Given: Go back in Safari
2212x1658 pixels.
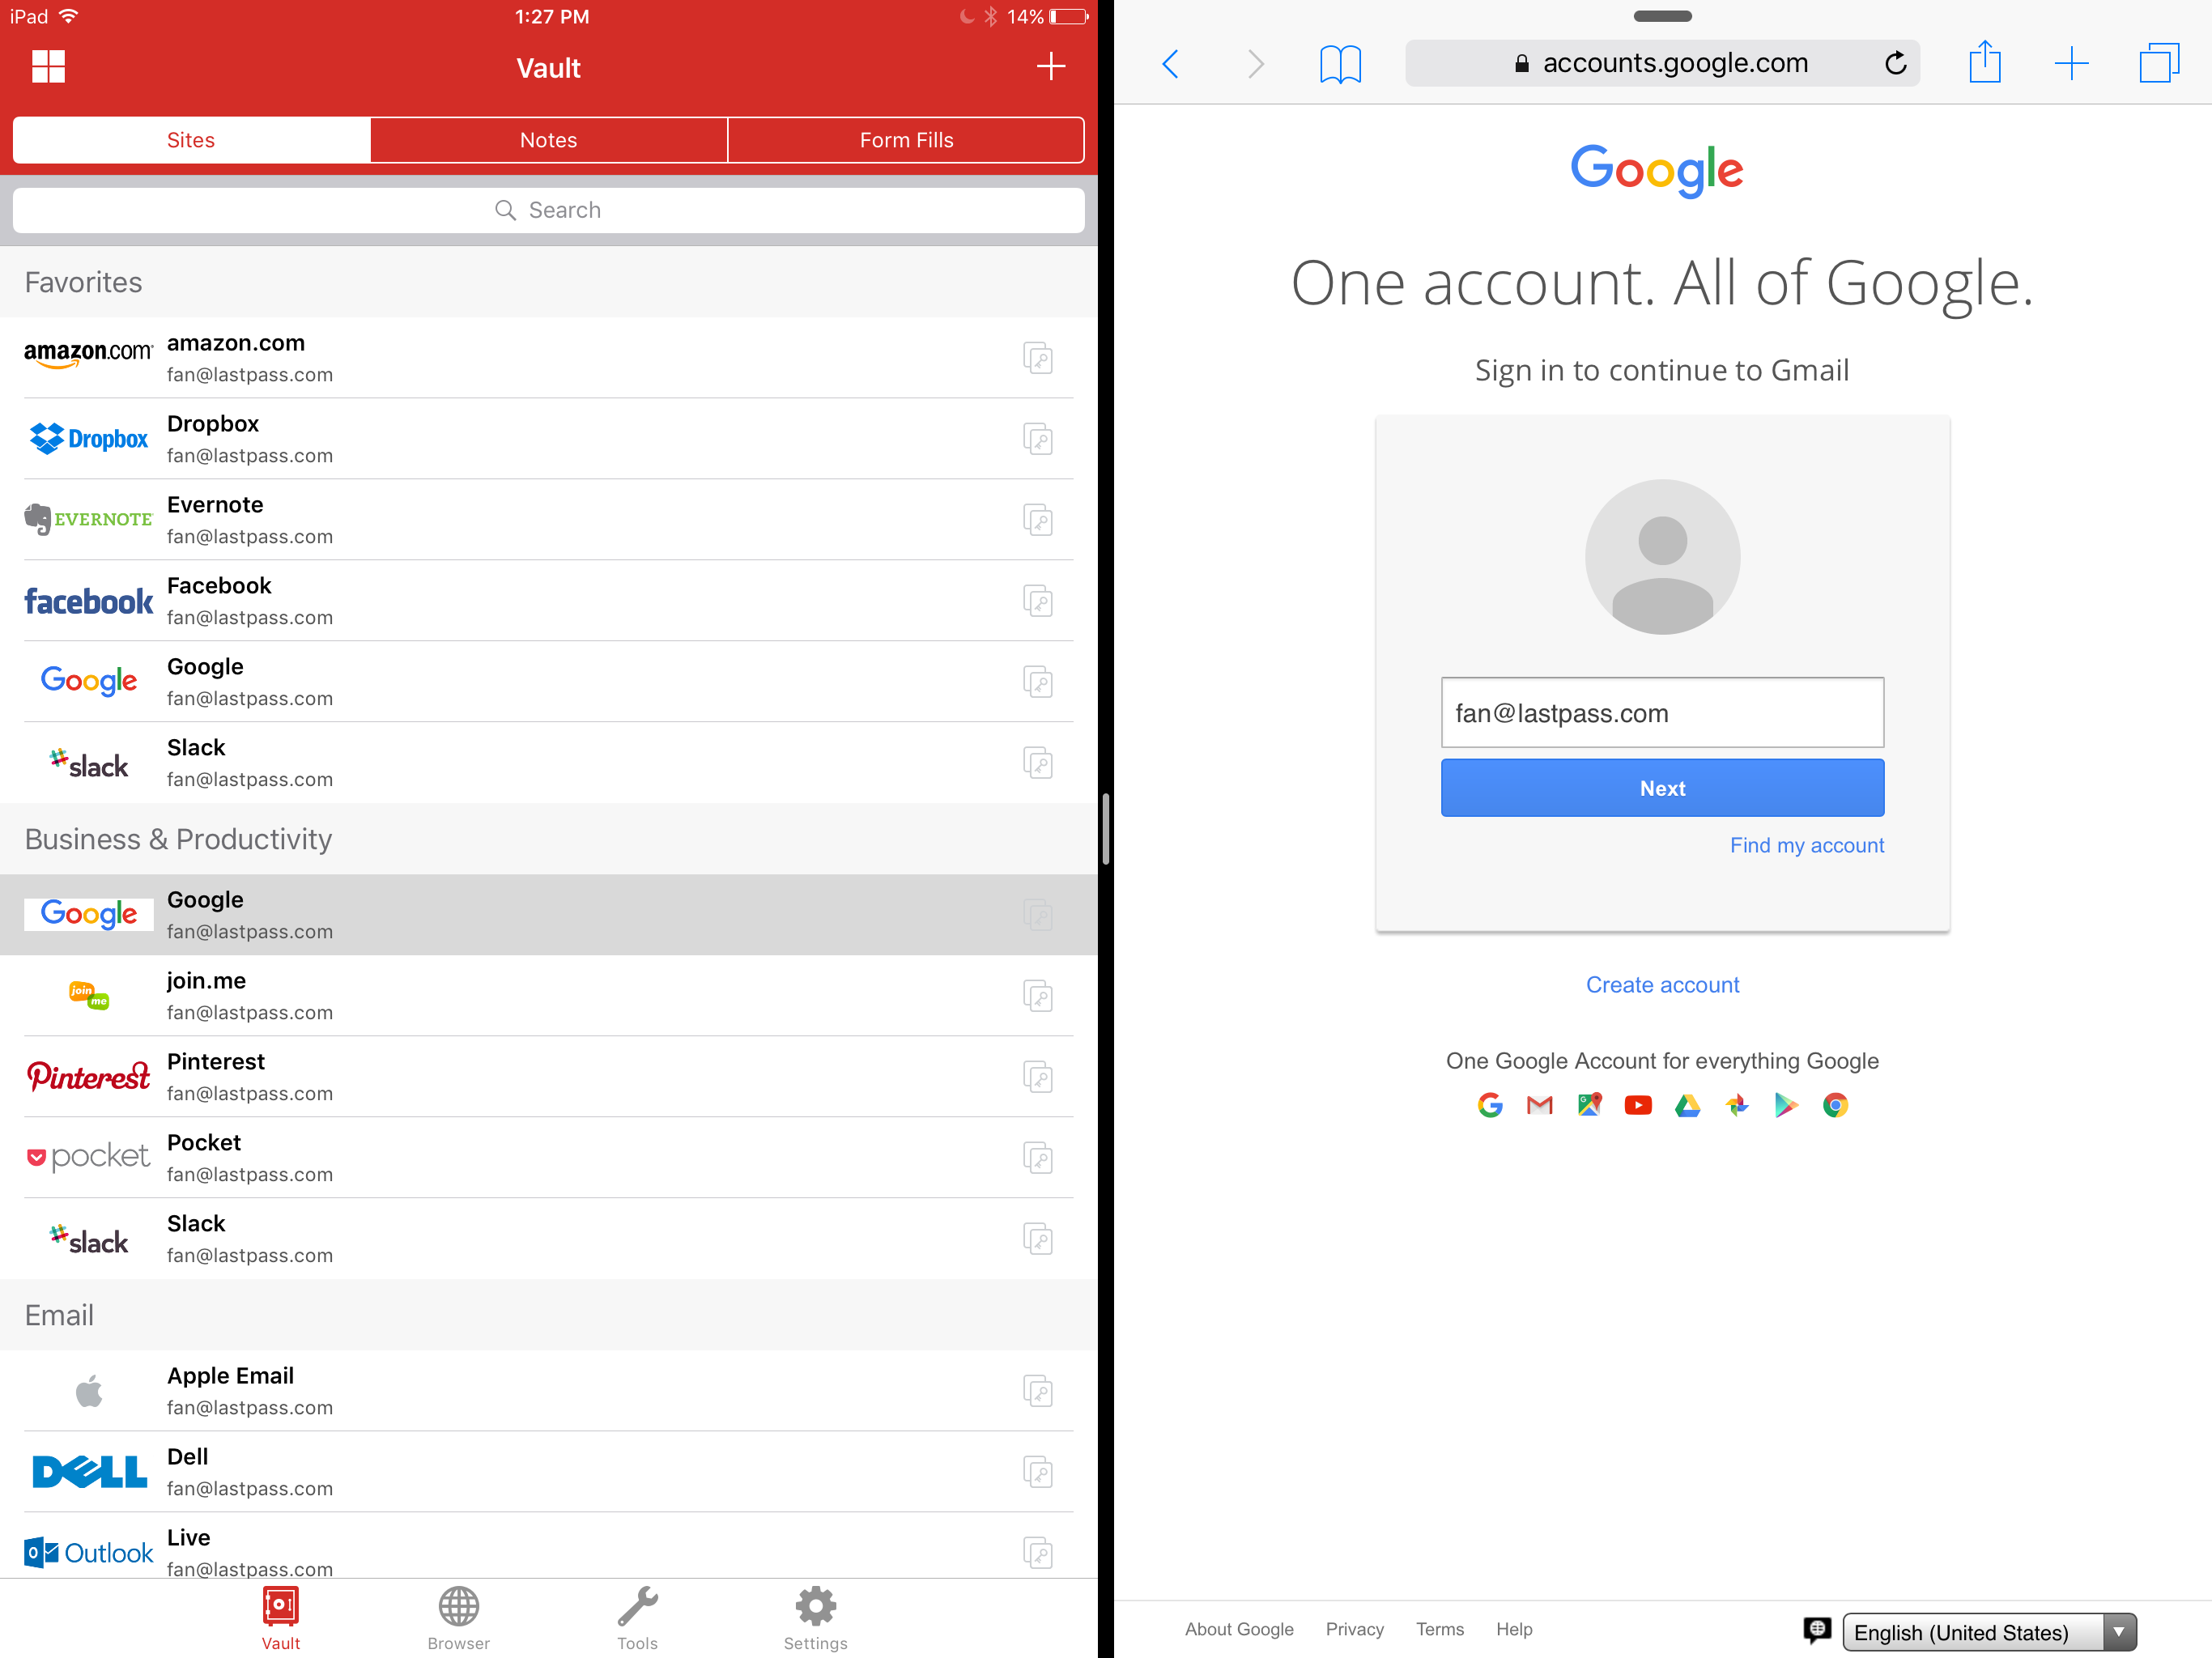Looking at the screenshot, I should 1171,64.
